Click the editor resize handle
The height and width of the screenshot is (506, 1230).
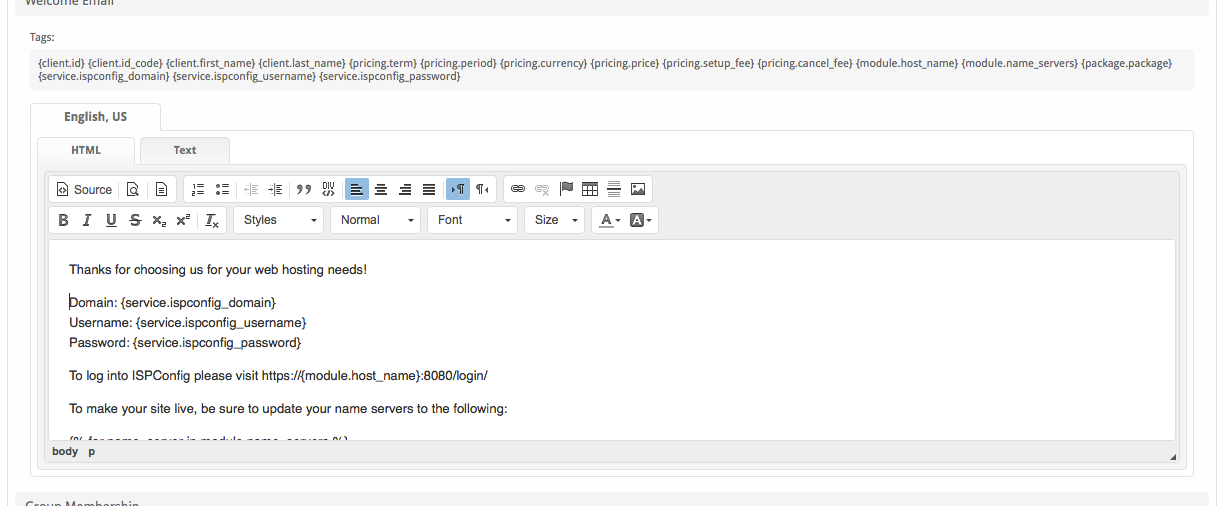(1173, 456)
